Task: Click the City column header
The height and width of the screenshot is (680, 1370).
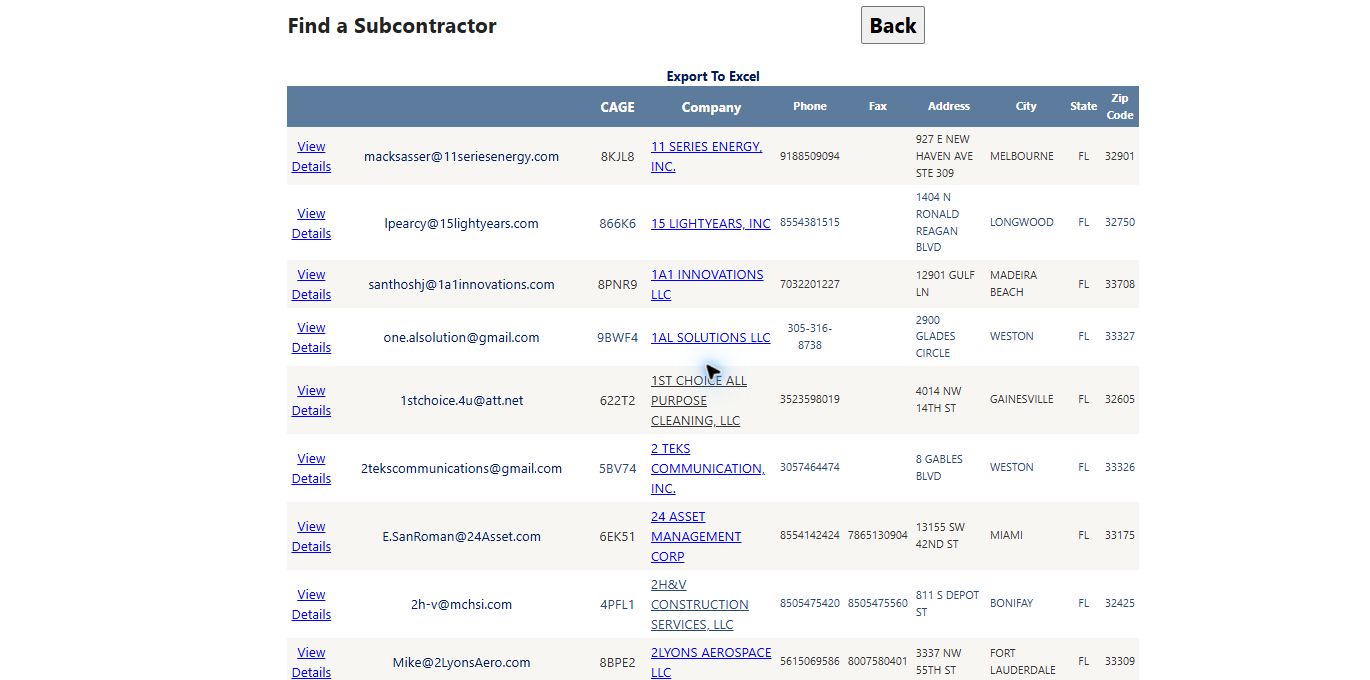Action: coord(1026,106)
